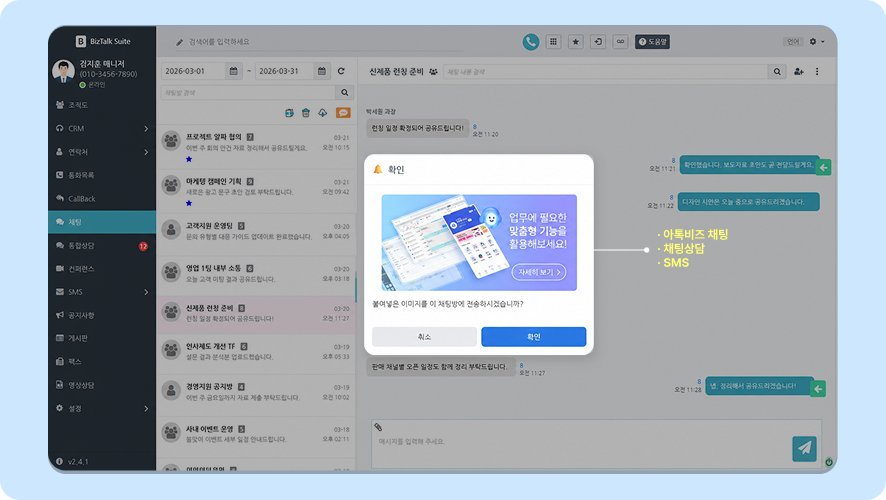This screenshot has height=500, width=886.
Task: Open 게시판 in the sidebar
Action: point(102,338)
